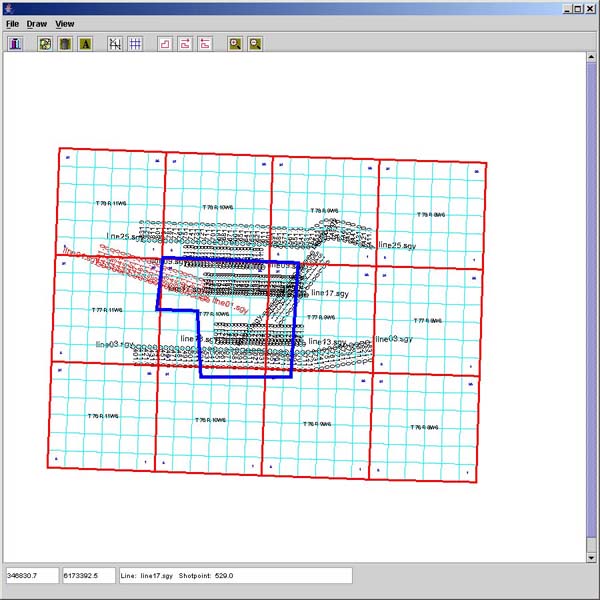
Task: Click the X coordinate field showing 346830.7
Action: click(x=31, y=576)
